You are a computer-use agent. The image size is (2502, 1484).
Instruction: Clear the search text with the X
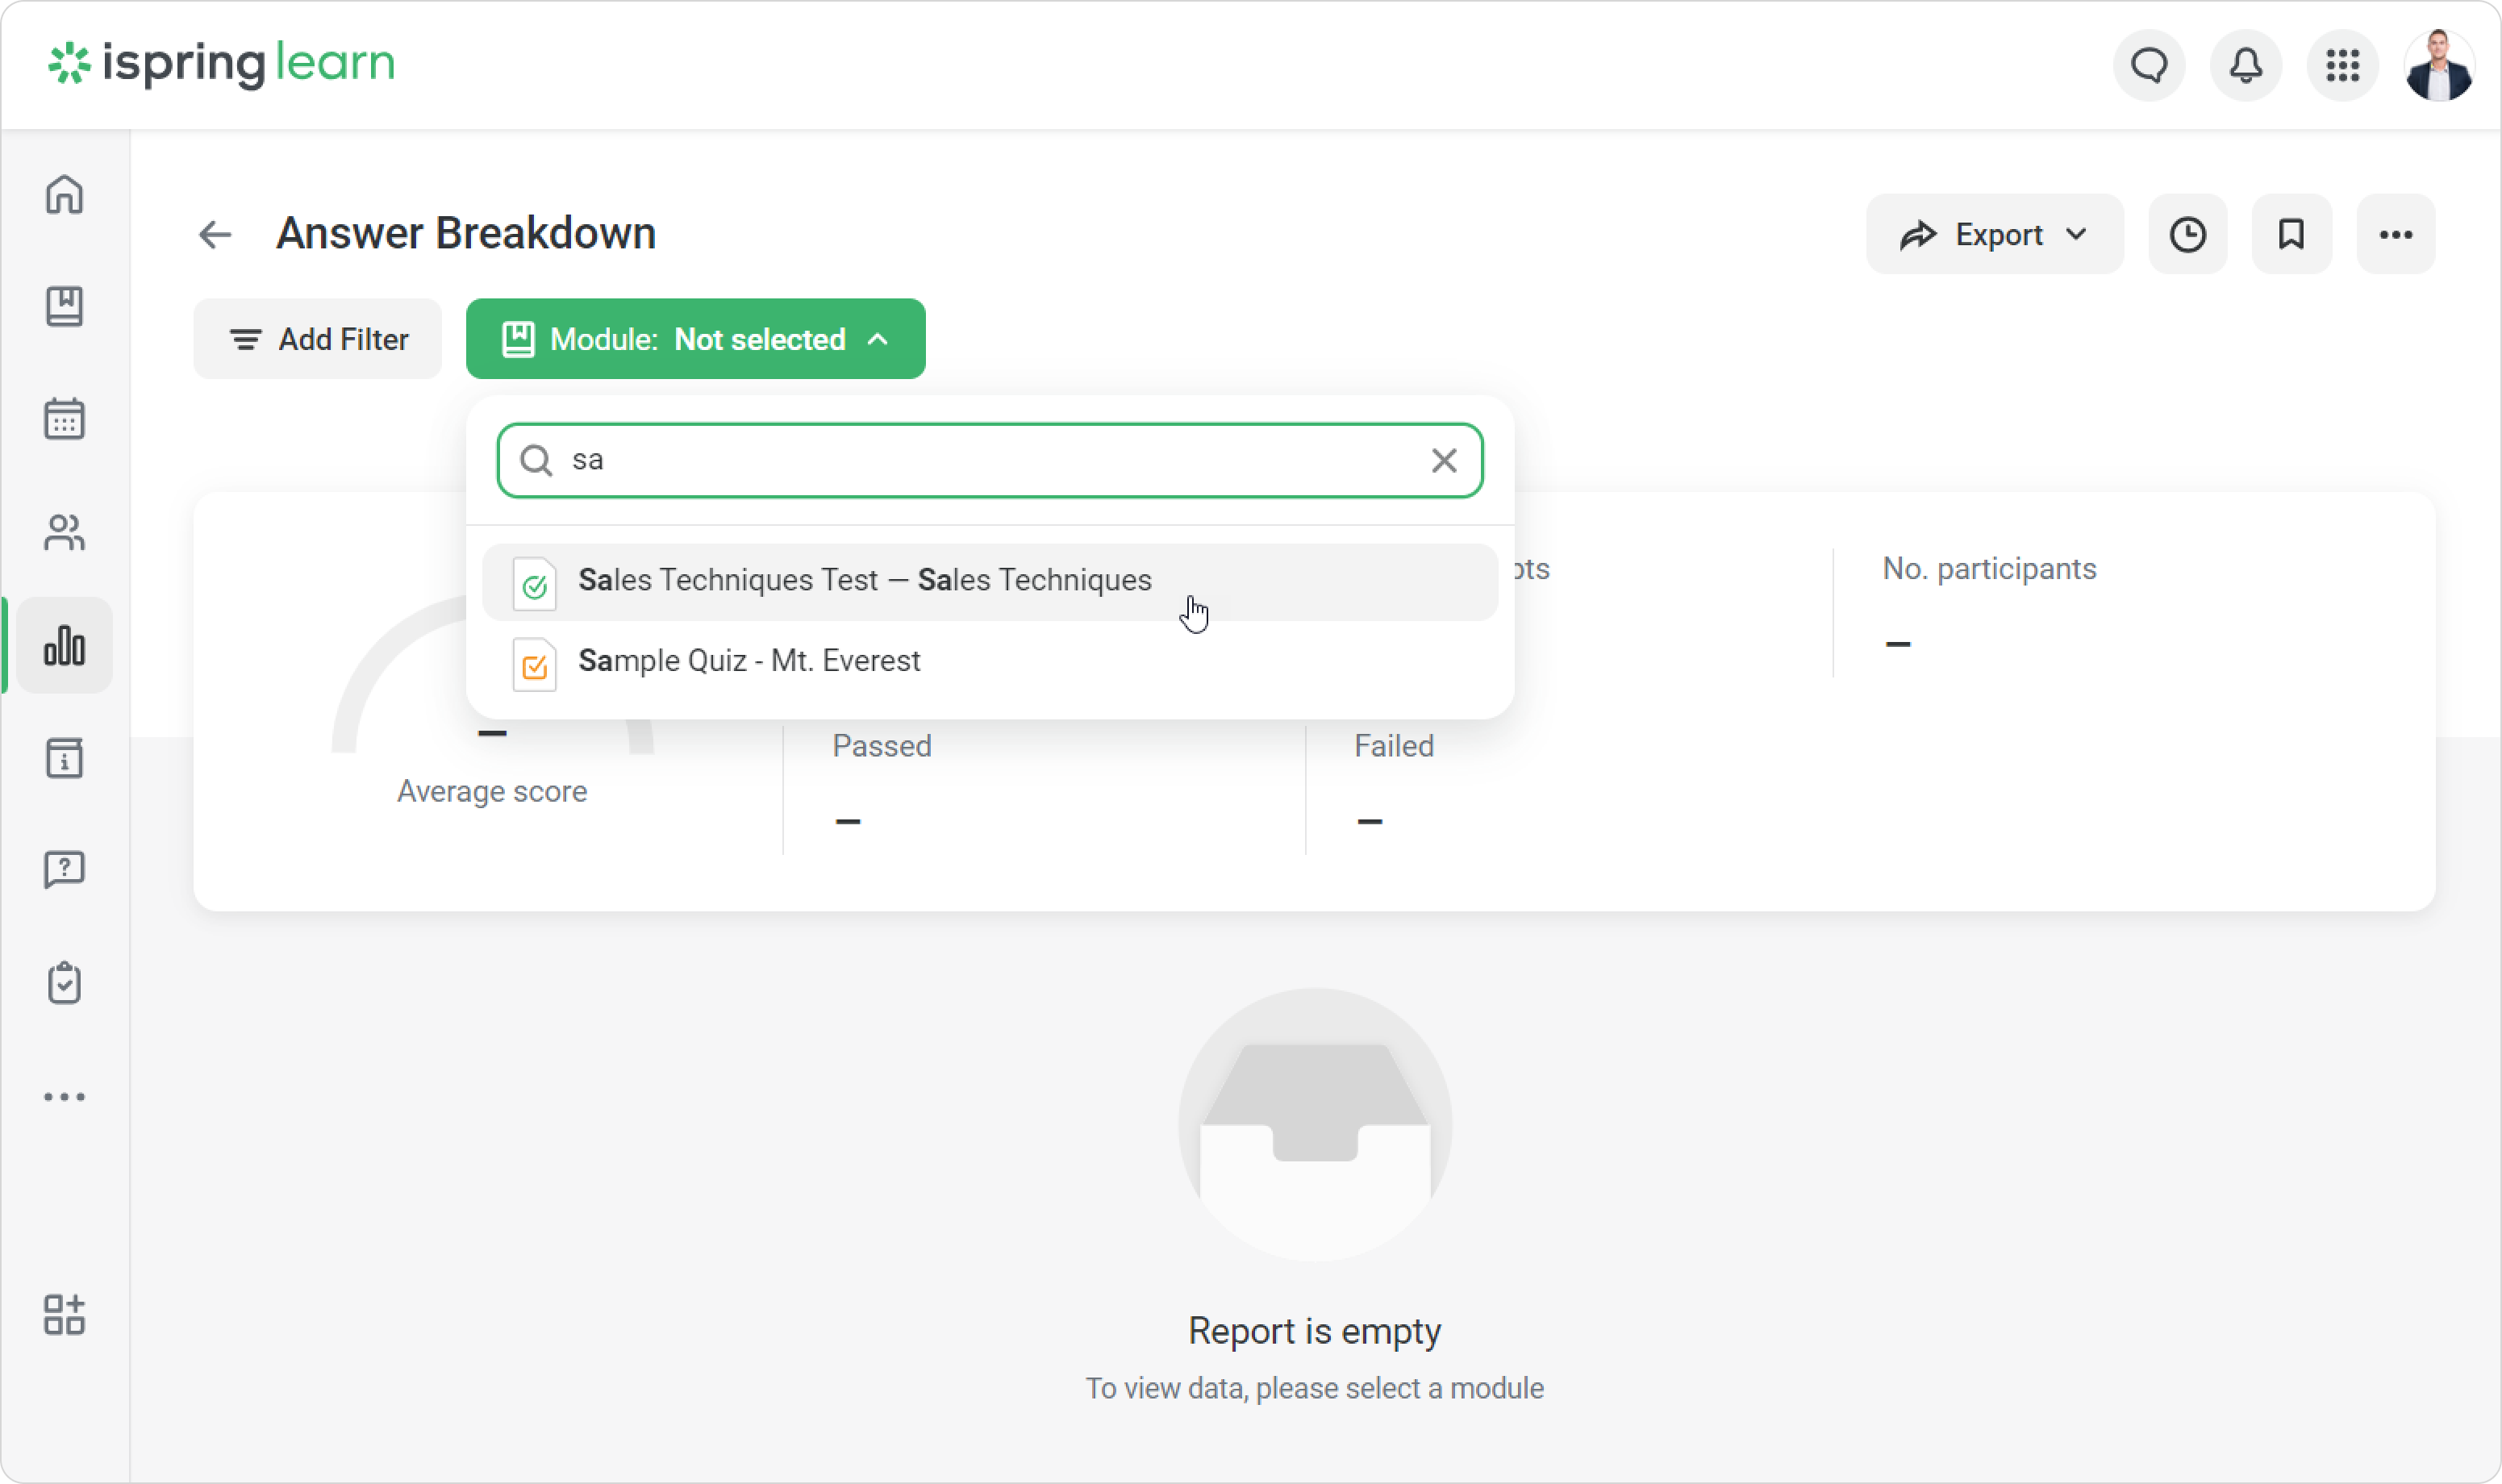[1443, 460]
